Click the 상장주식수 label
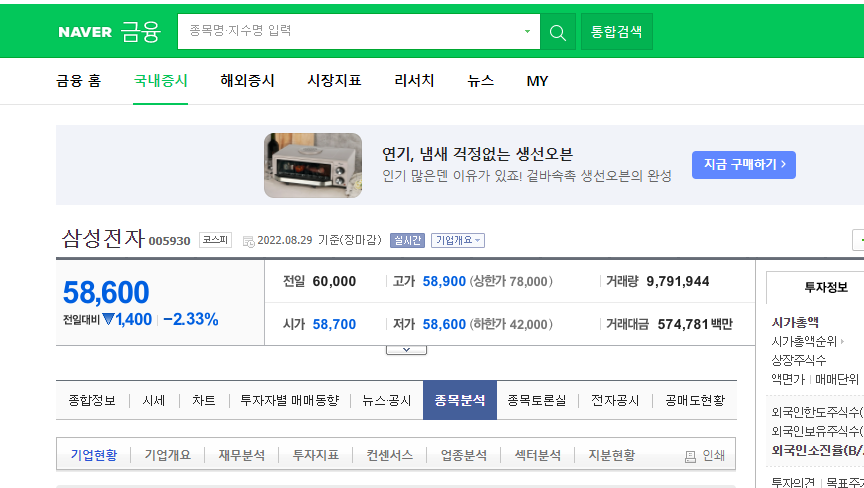 pos(799,360)
